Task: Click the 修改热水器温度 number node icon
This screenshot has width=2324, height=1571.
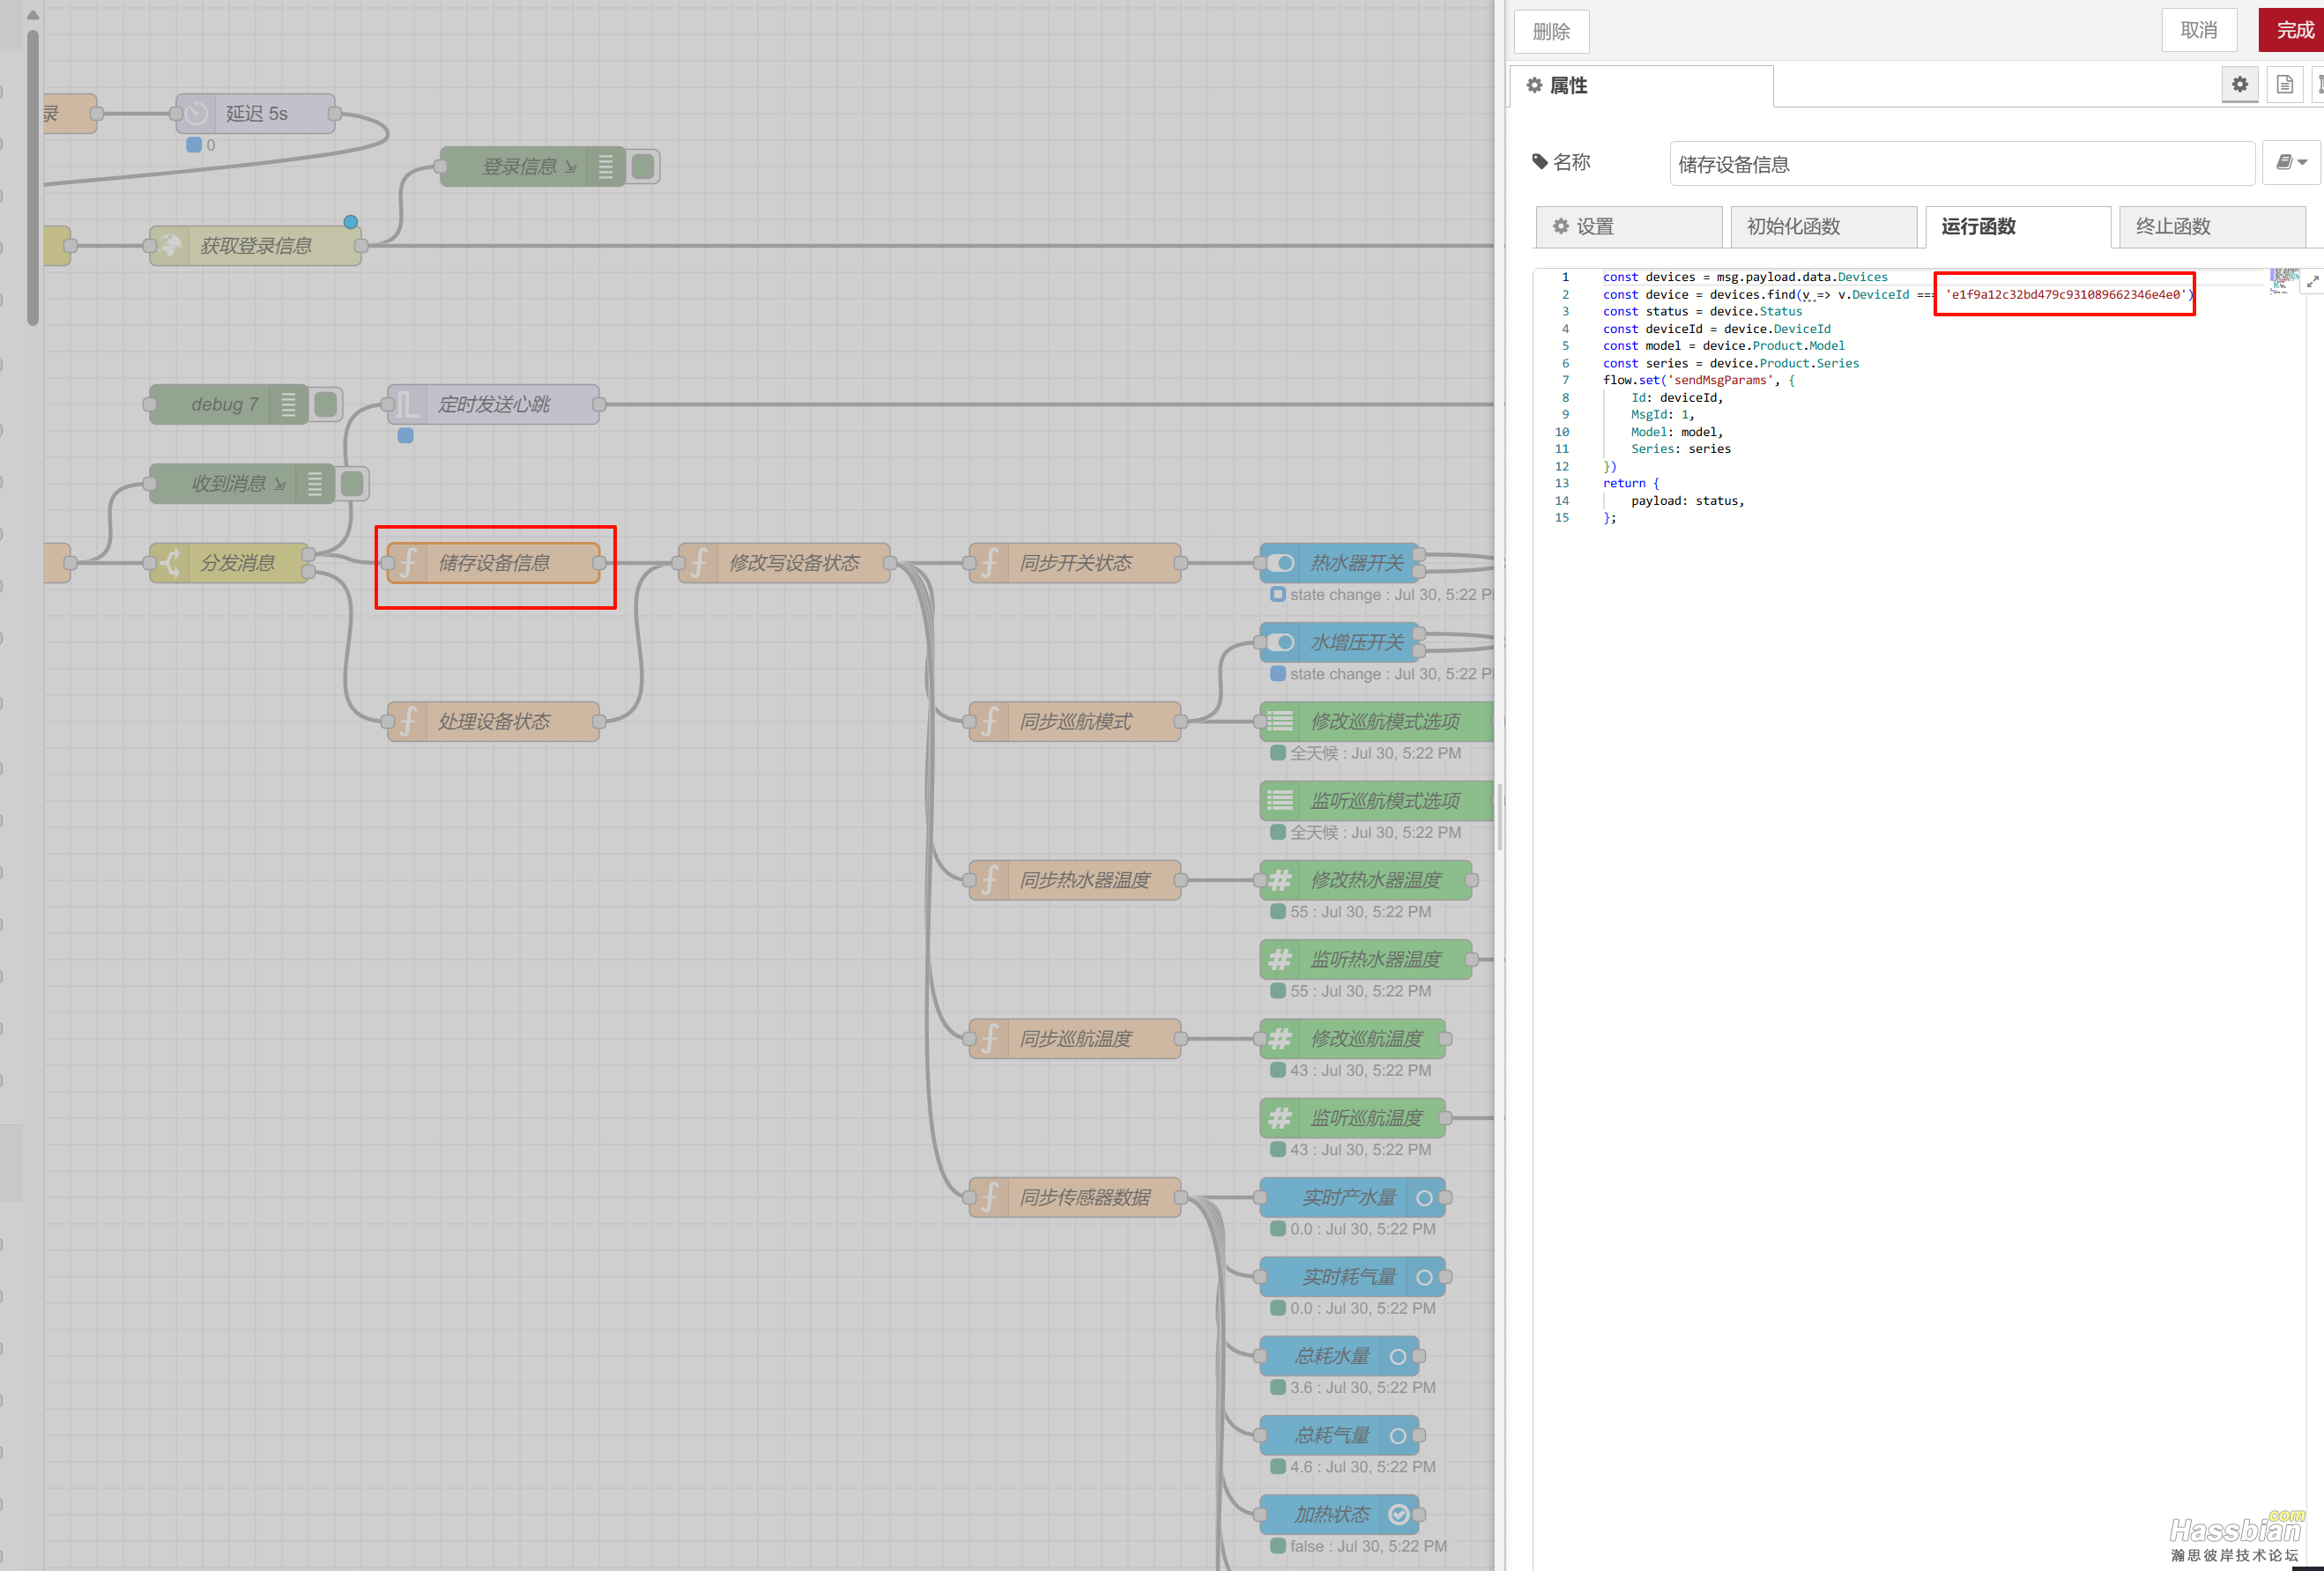Action: pyautogui.click(x=1281, y=880)
